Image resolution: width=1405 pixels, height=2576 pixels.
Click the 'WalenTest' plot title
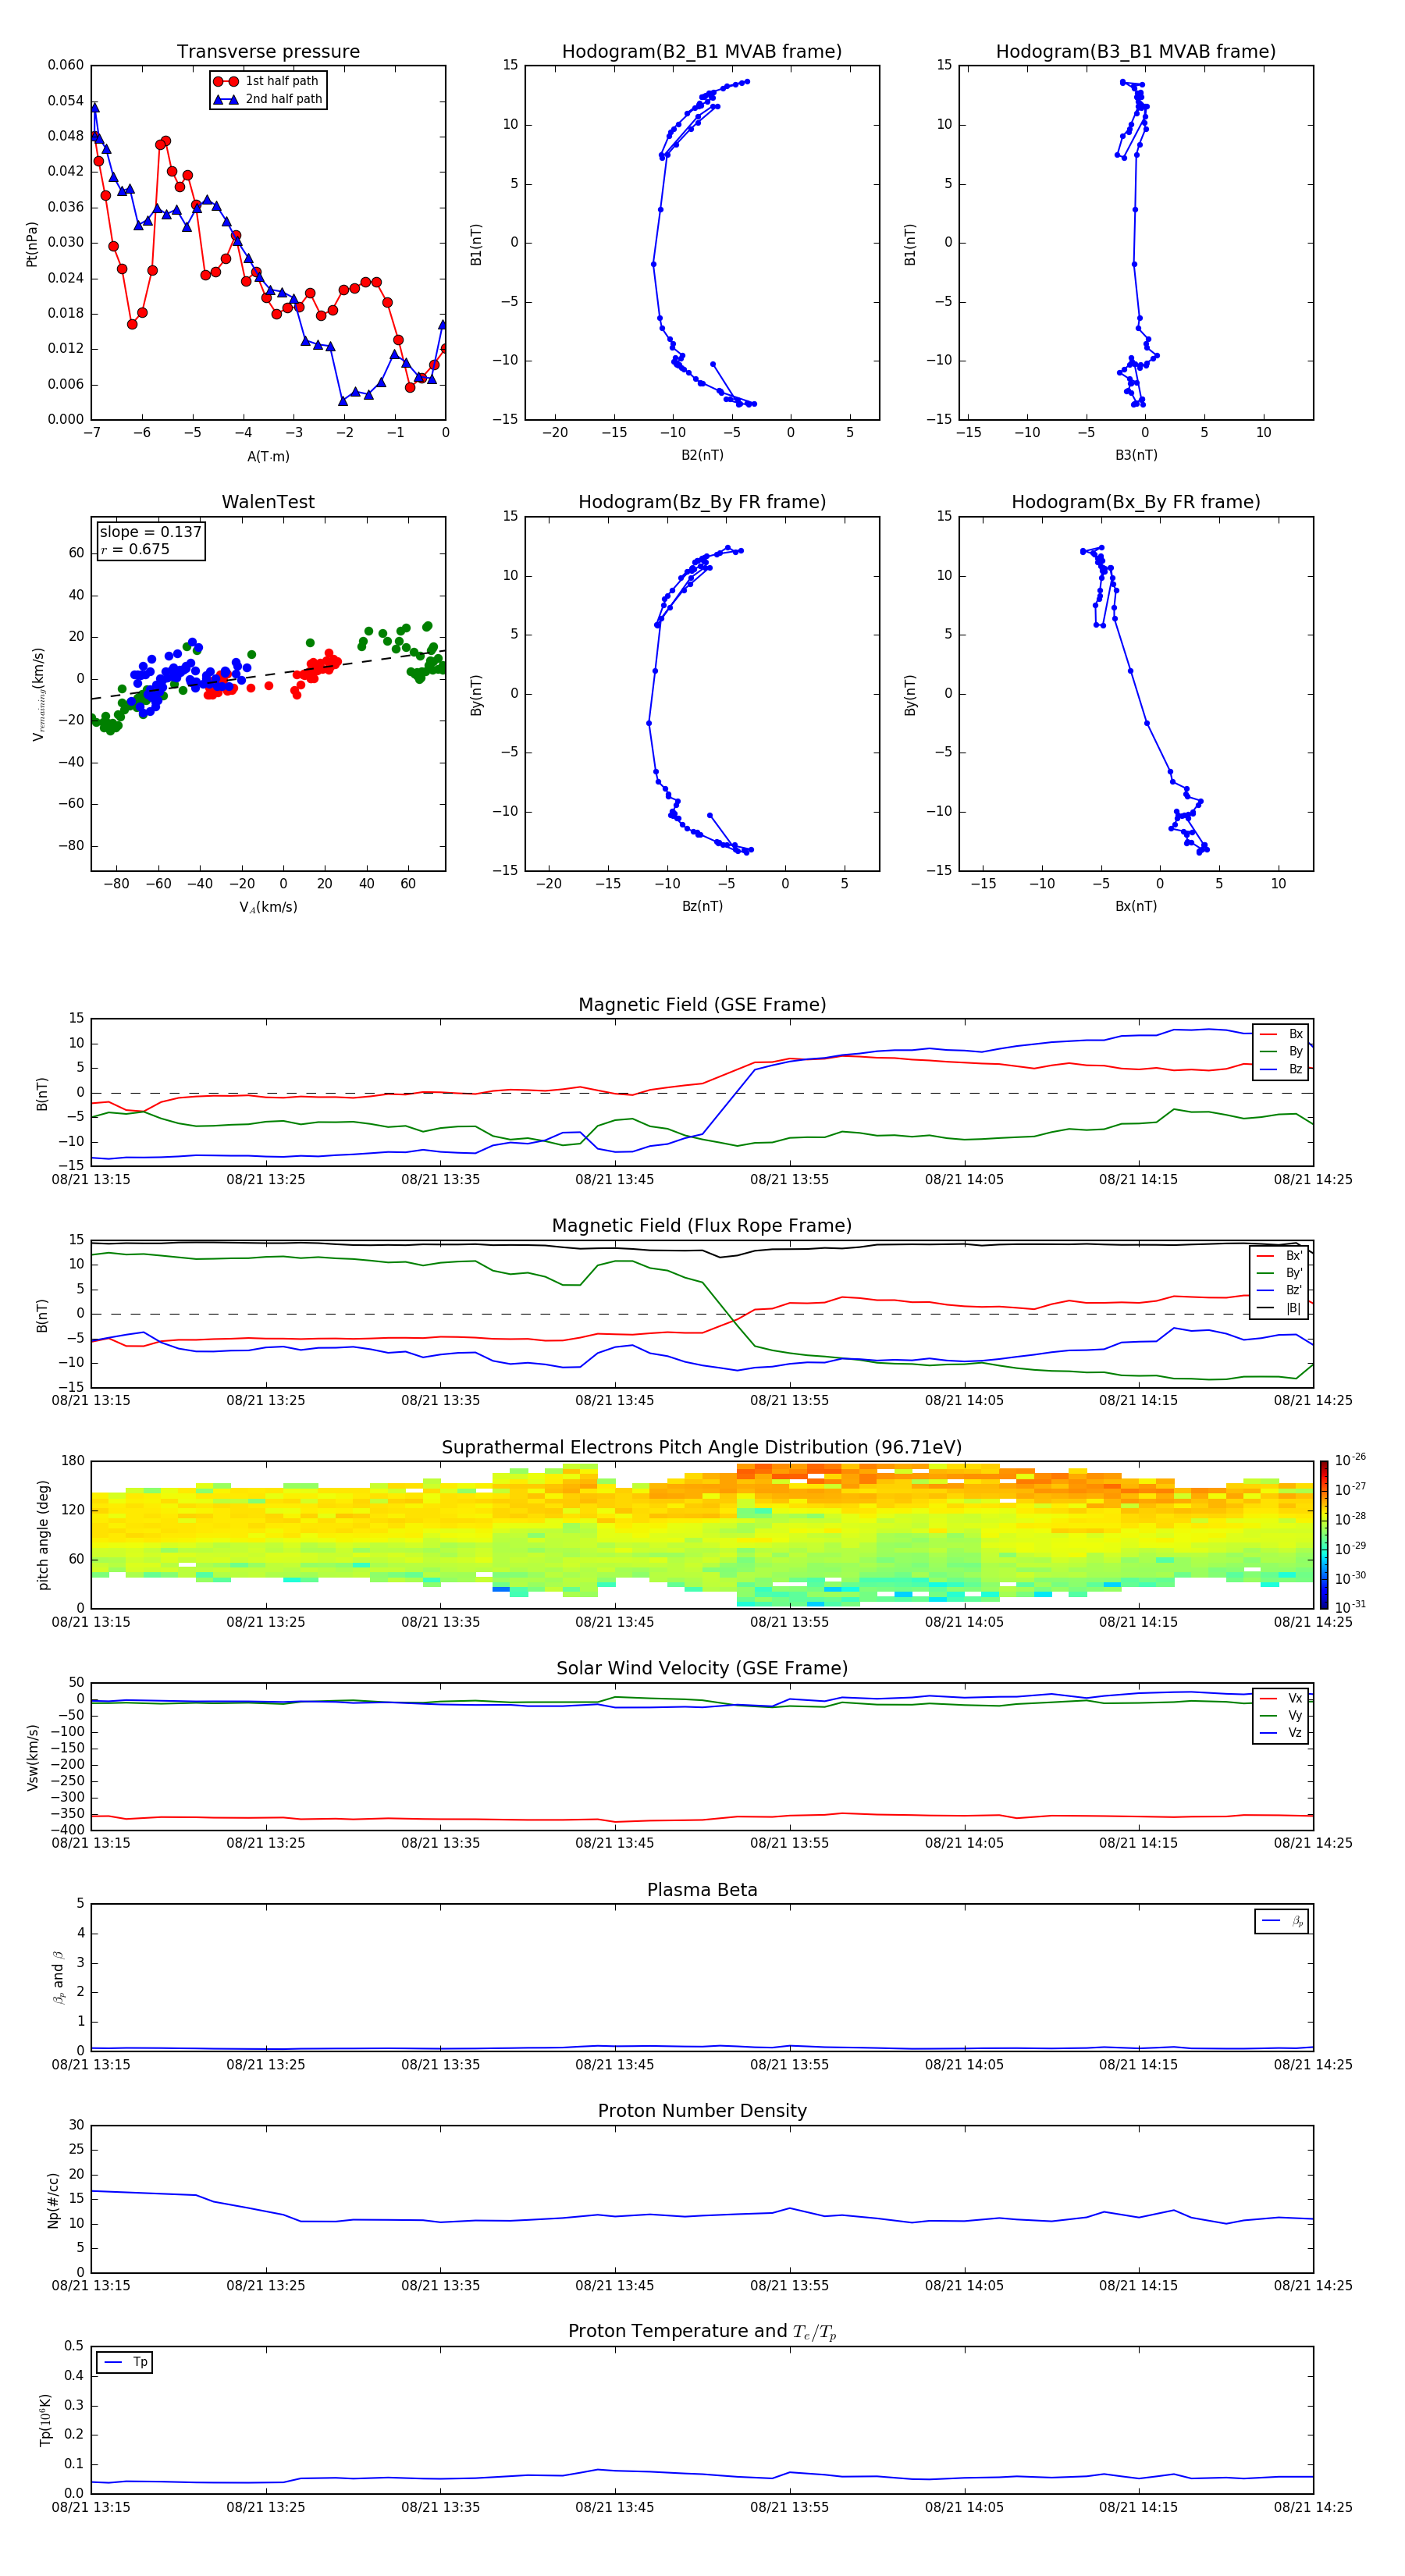tap(268, 502)
